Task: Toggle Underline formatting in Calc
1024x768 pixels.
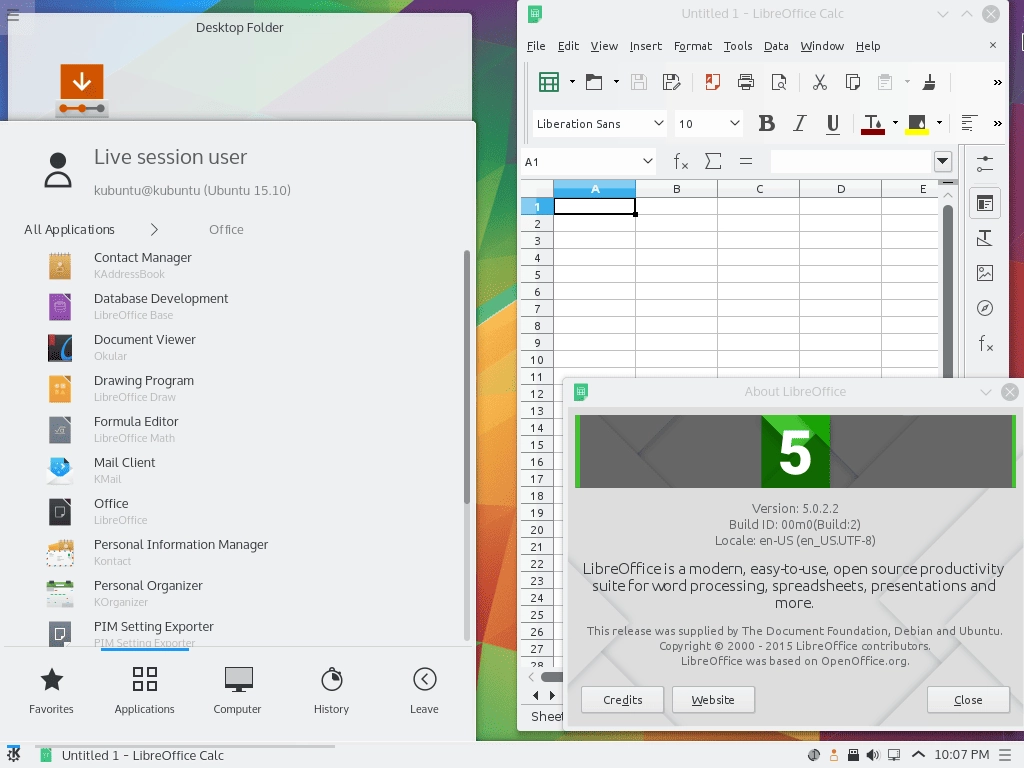Action: pos(833,123)
